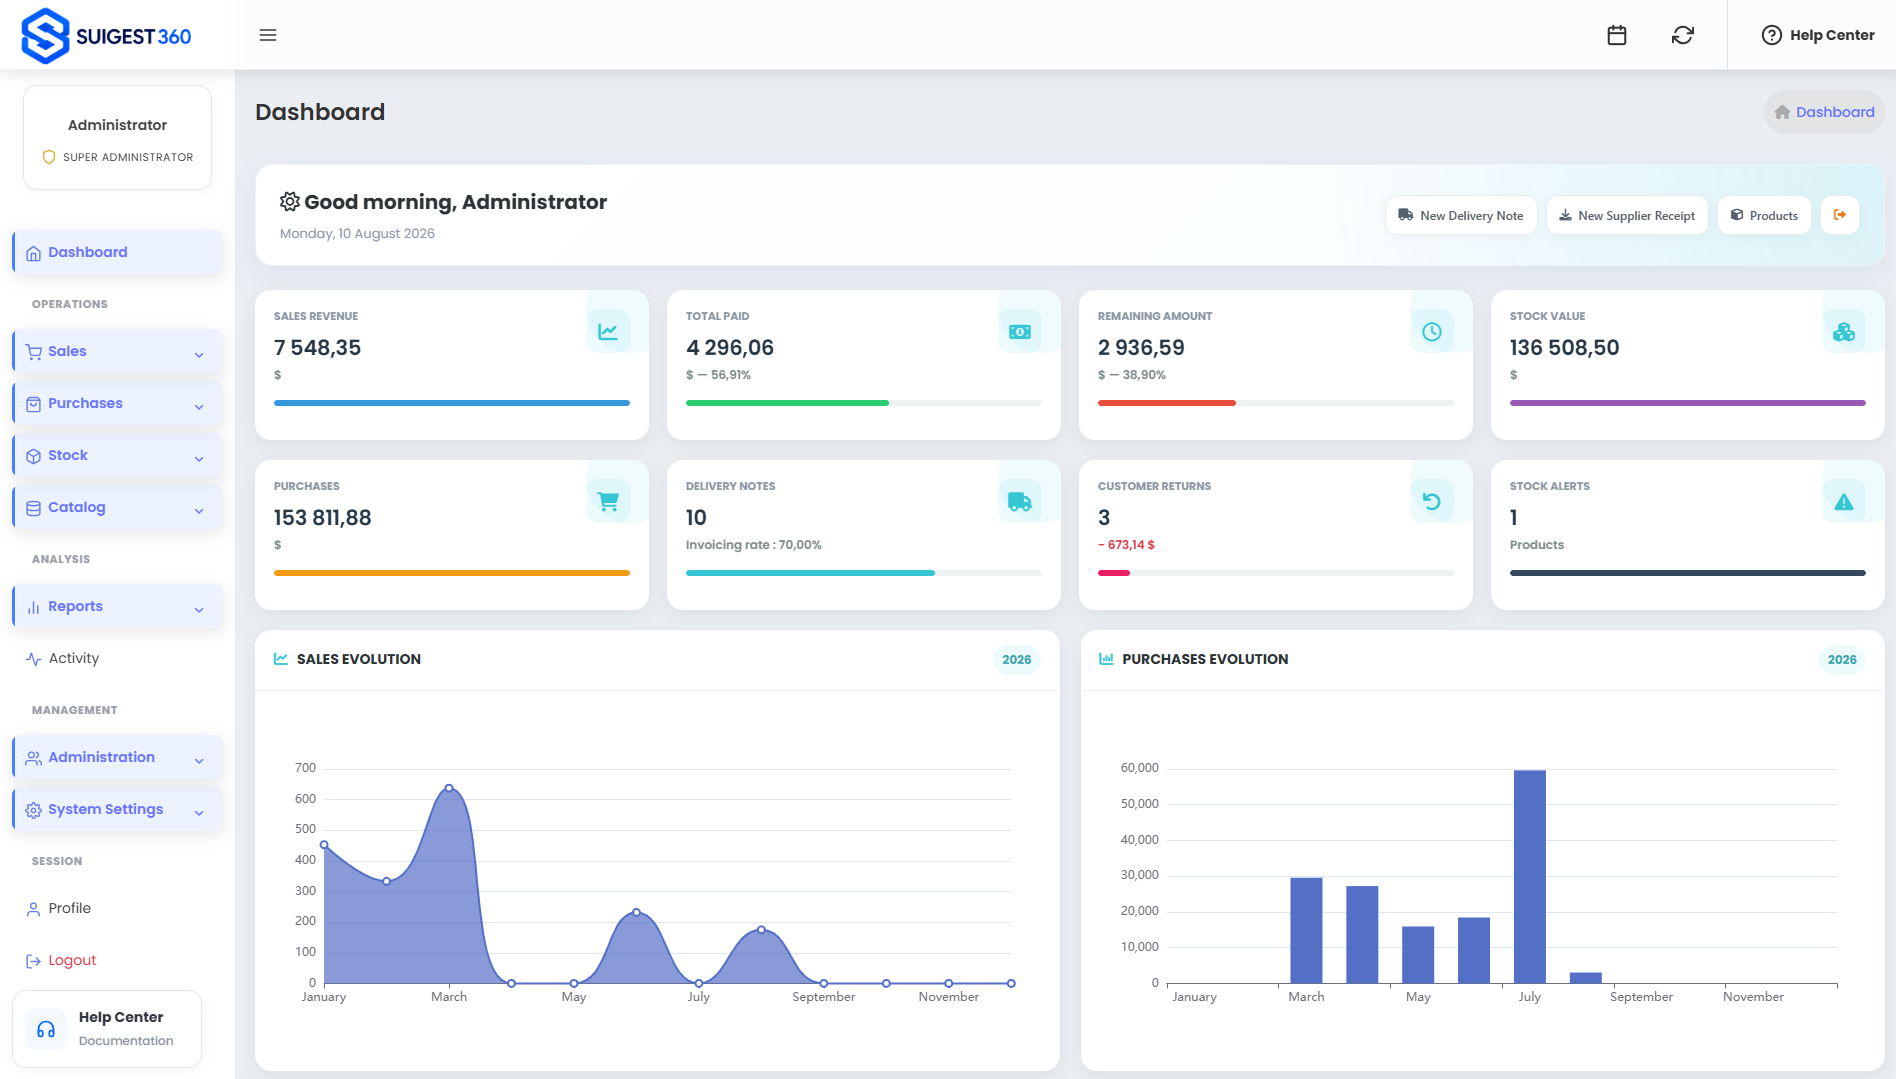1896x1079 pixels.
Task: Click the Reports bar chart sidebar icon
Action: 34,607
